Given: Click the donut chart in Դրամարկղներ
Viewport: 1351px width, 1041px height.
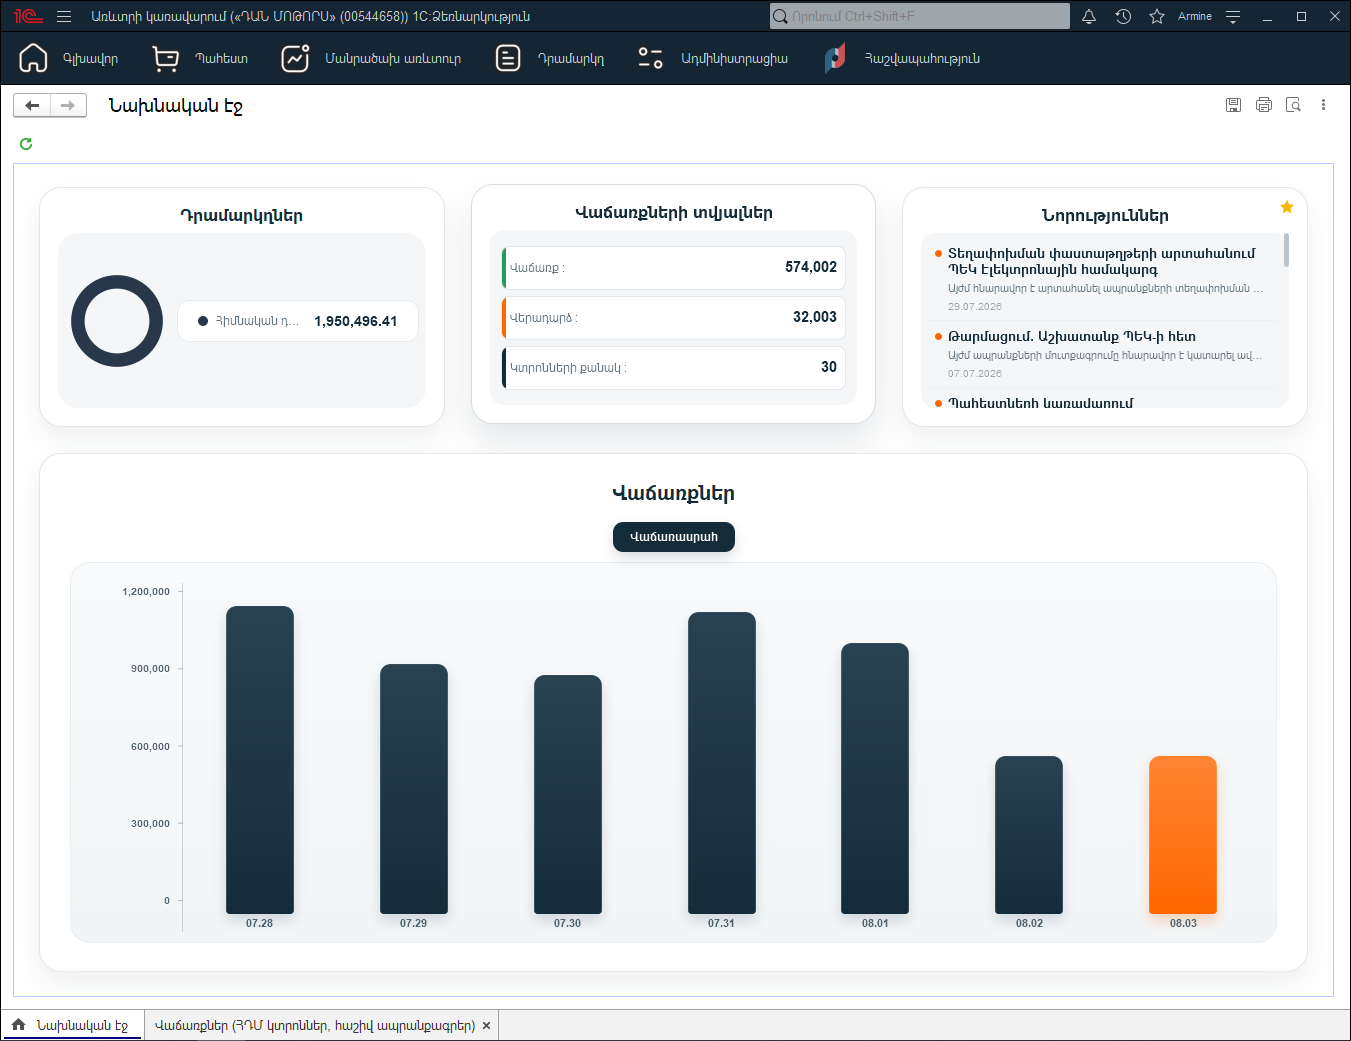Looking at the screenshot, I should point(117,321).
